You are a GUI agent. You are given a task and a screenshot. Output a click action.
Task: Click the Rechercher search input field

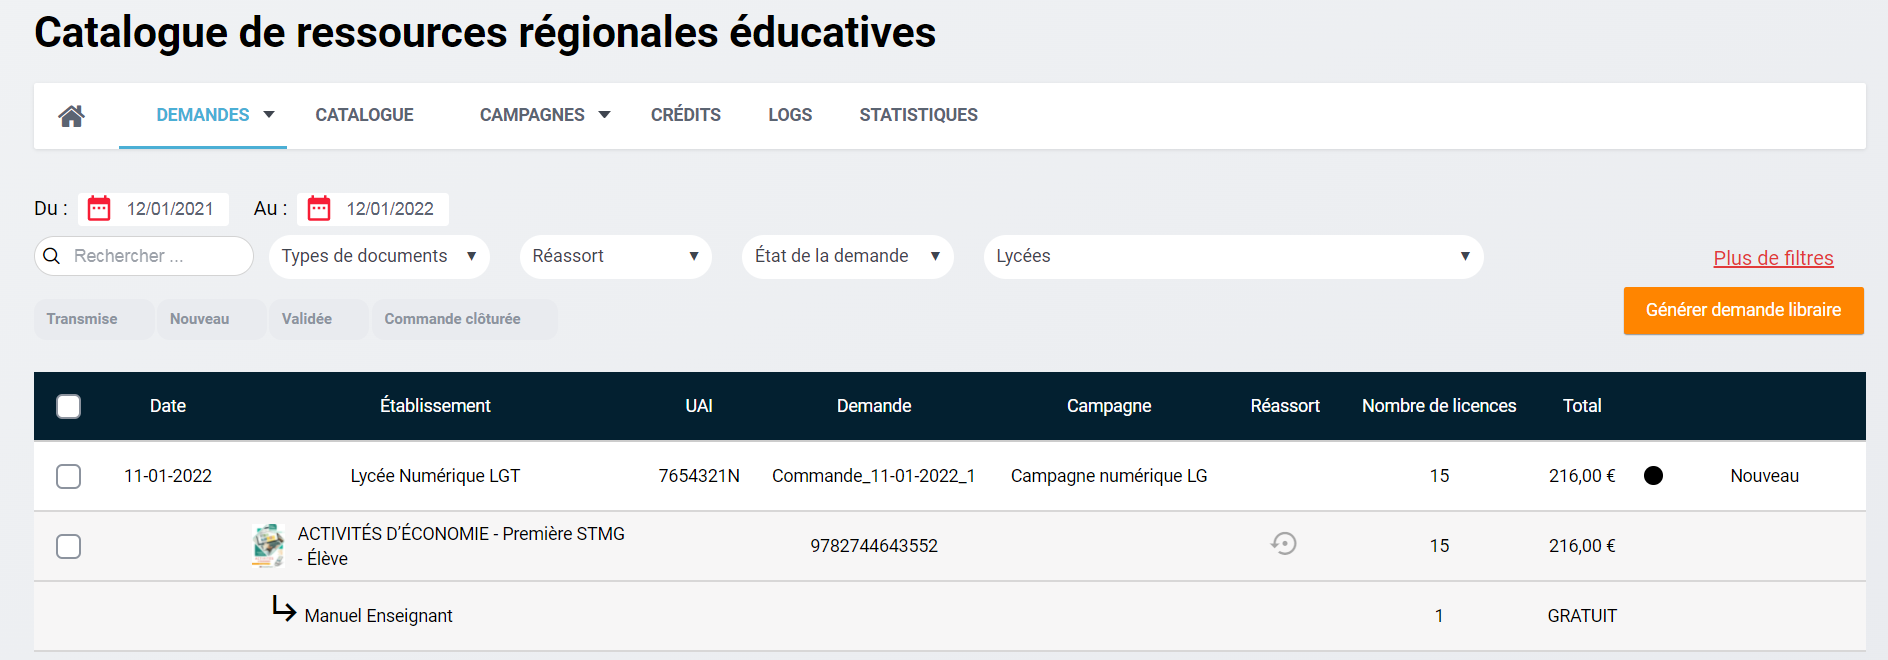tap(155, 256)
